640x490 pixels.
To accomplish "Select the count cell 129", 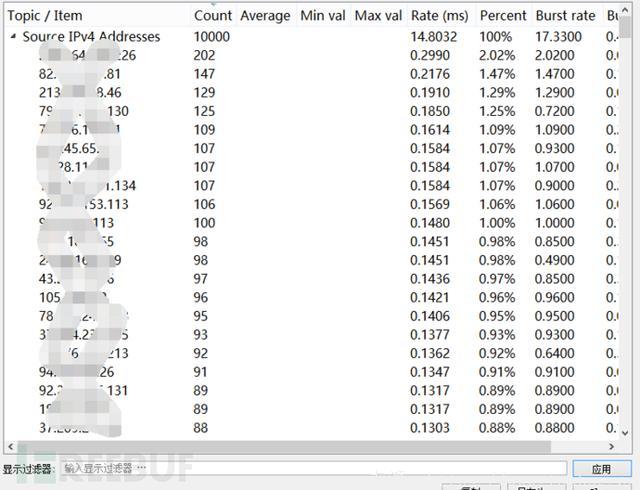I will pos(204,93).
